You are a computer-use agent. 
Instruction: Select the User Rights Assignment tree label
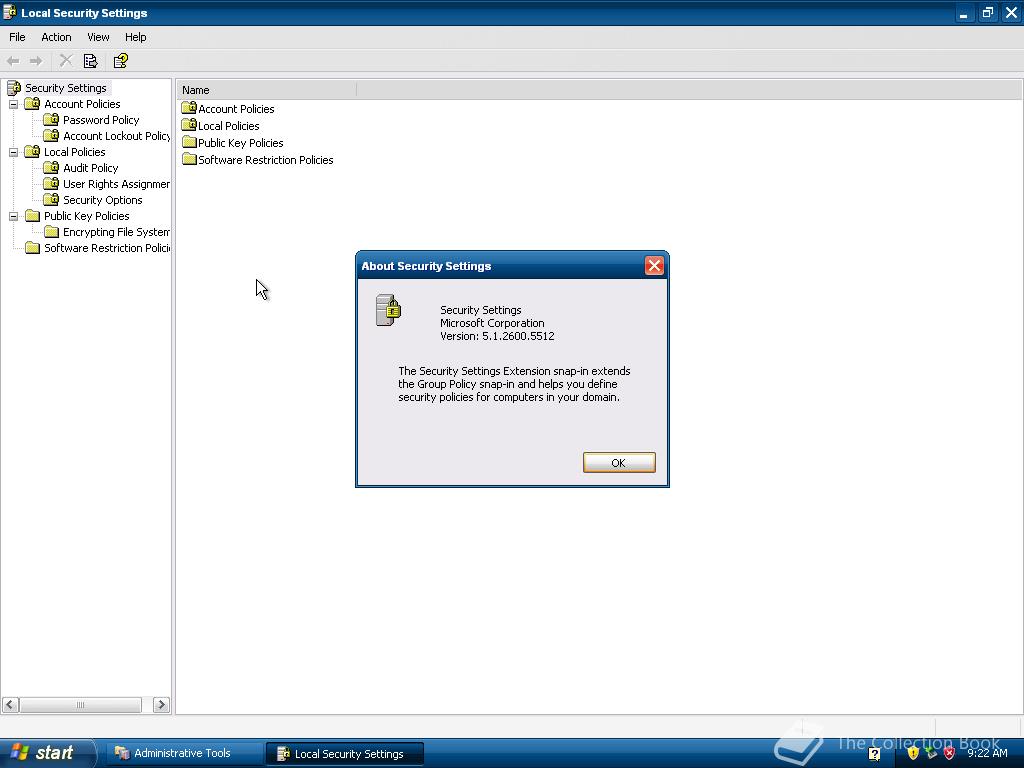[116, 184]
